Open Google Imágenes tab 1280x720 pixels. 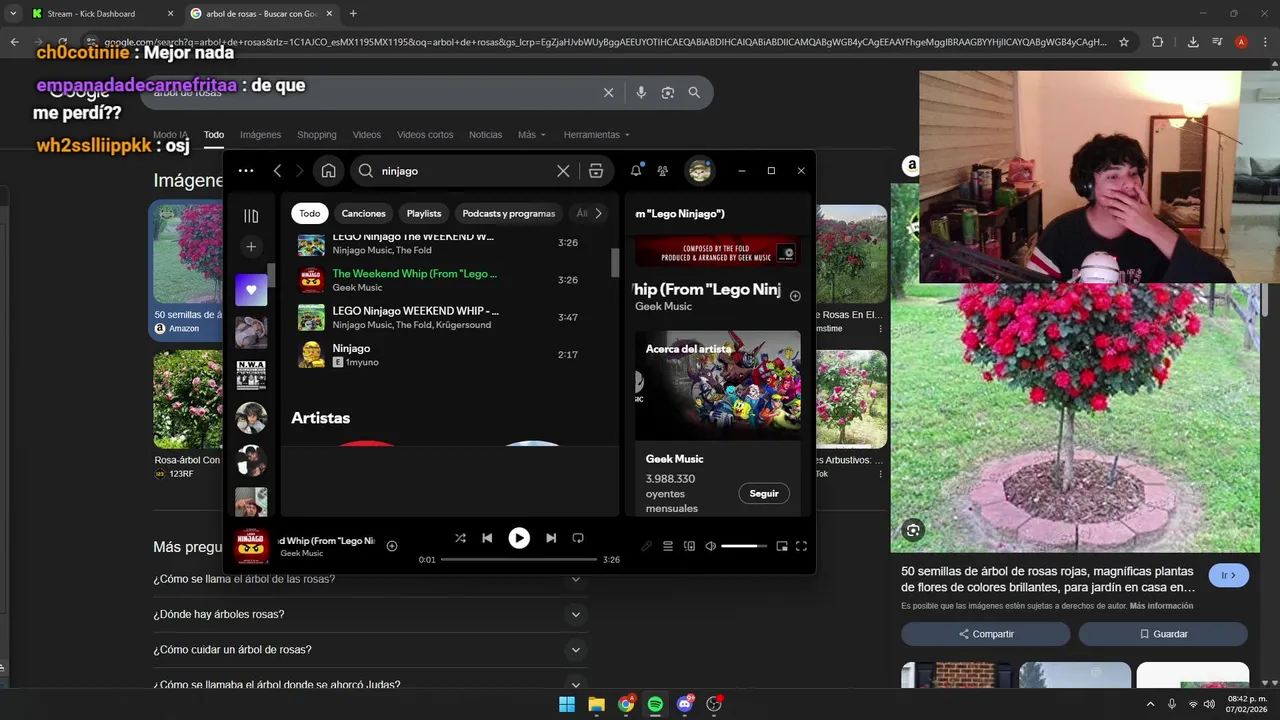point(260,135)
